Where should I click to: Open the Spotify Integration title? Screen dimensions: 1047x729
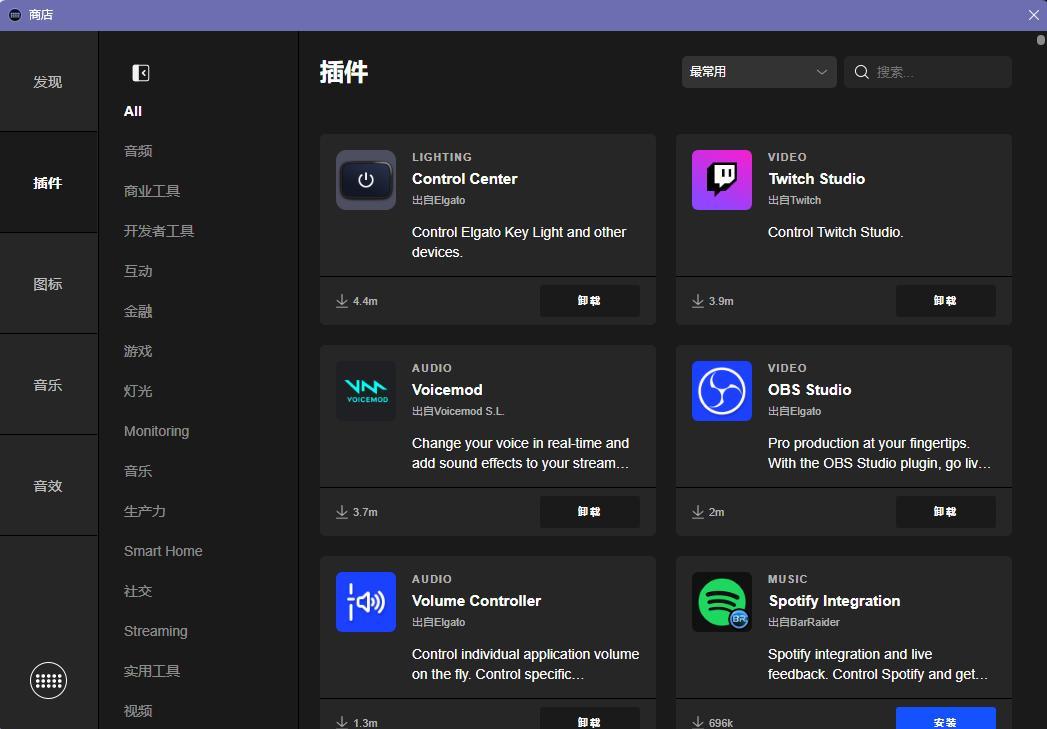(834, 601)
